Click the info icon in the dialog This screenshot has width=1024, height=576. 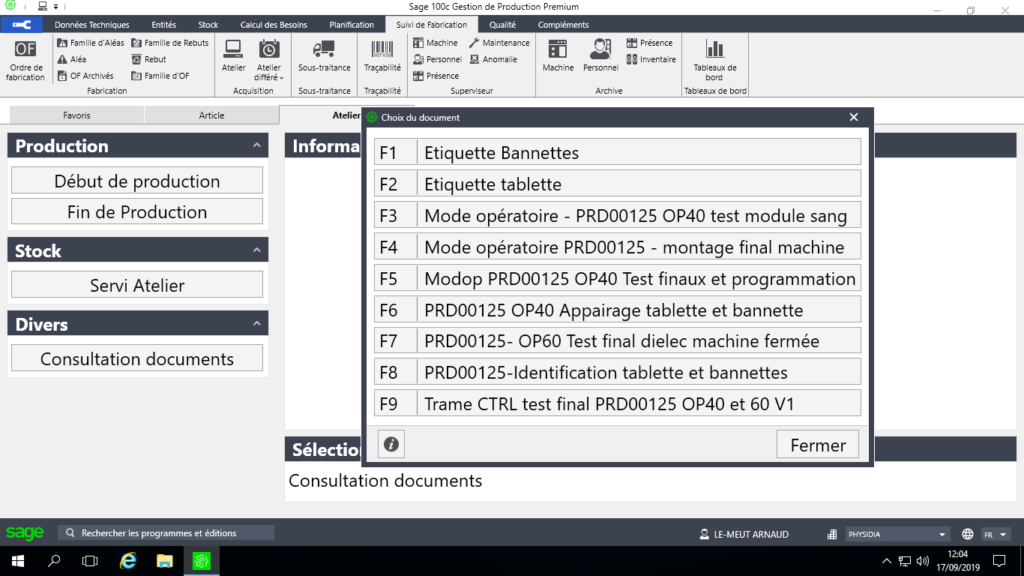[391, 445]
